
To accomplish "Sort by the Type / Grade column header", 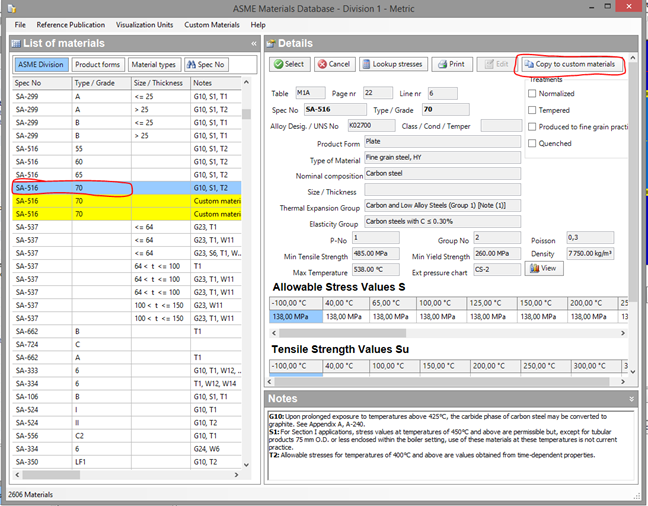I will pyautogui.click(x=102, y=83).
